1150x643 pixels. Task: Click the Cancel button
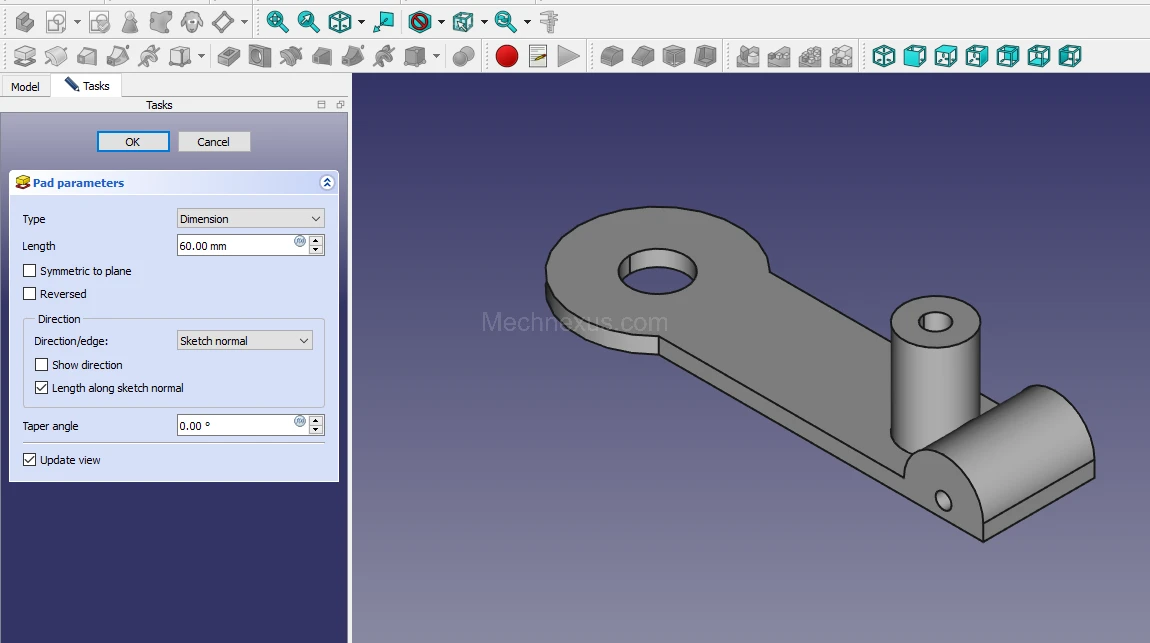[213, 142]
